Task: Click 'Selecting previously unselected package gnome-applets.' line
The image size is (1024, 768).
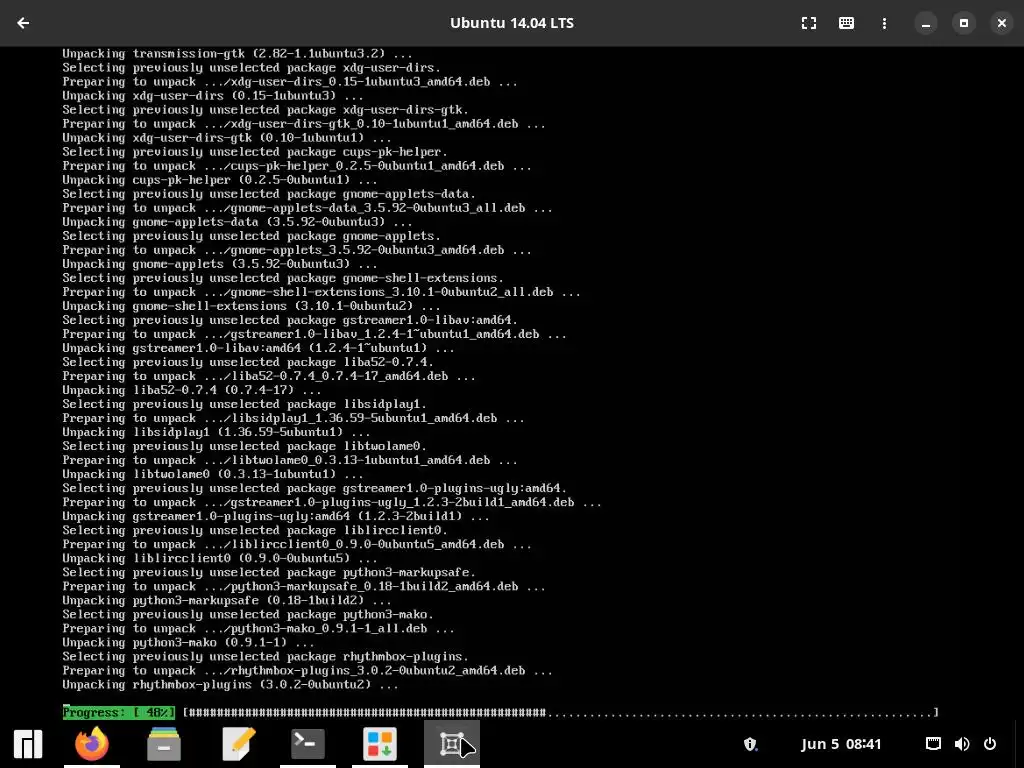Action: pos(251,236)
